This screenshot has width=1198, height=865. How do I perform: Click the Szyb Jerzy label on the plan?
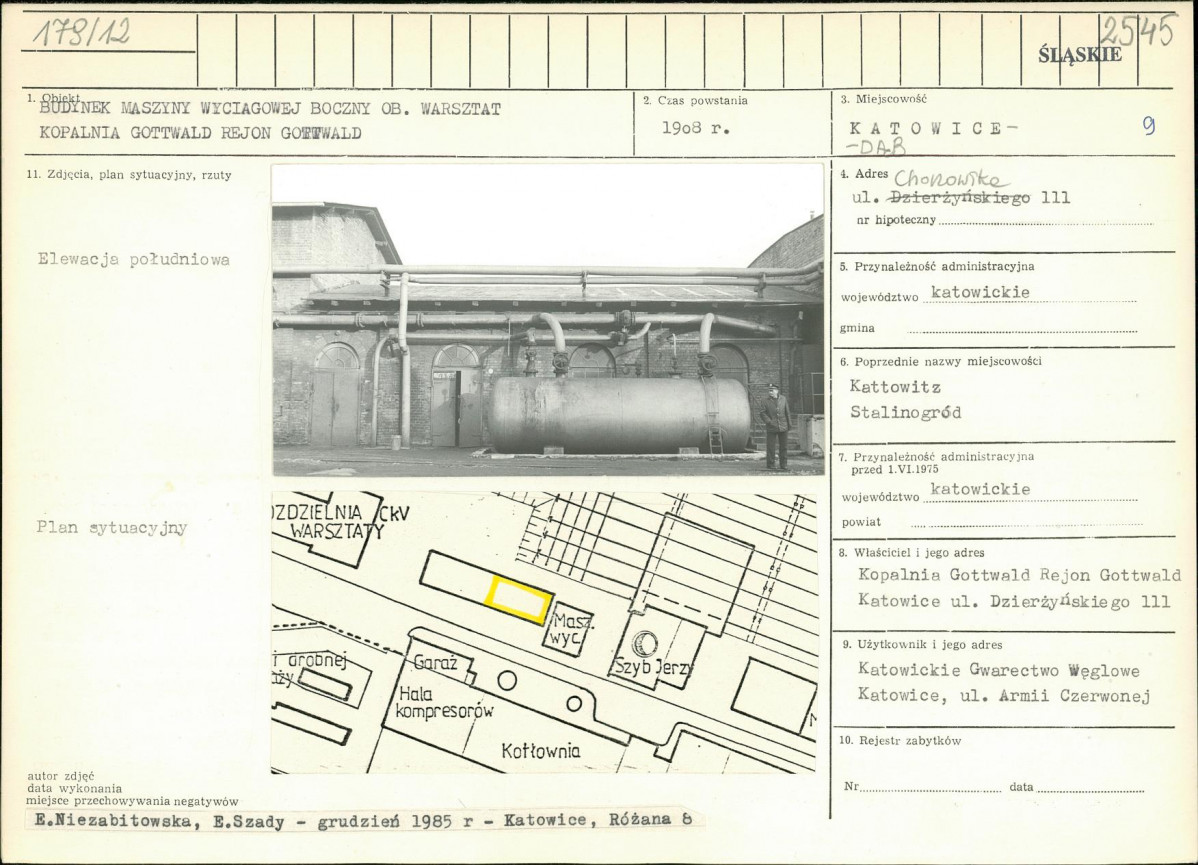[653, 668]
